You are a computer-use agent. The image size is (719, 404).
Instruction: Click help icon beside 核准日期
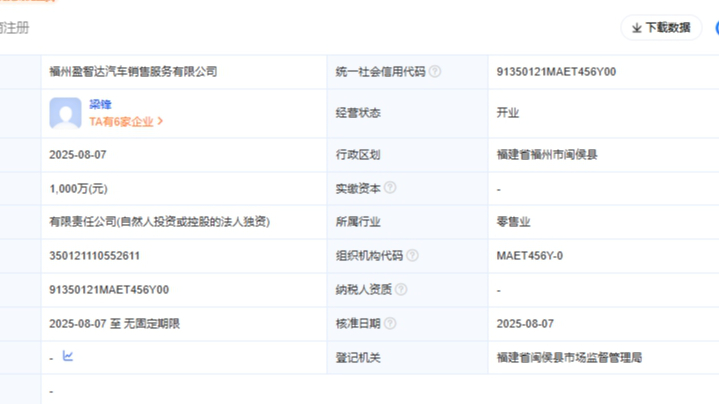(390, 324)
